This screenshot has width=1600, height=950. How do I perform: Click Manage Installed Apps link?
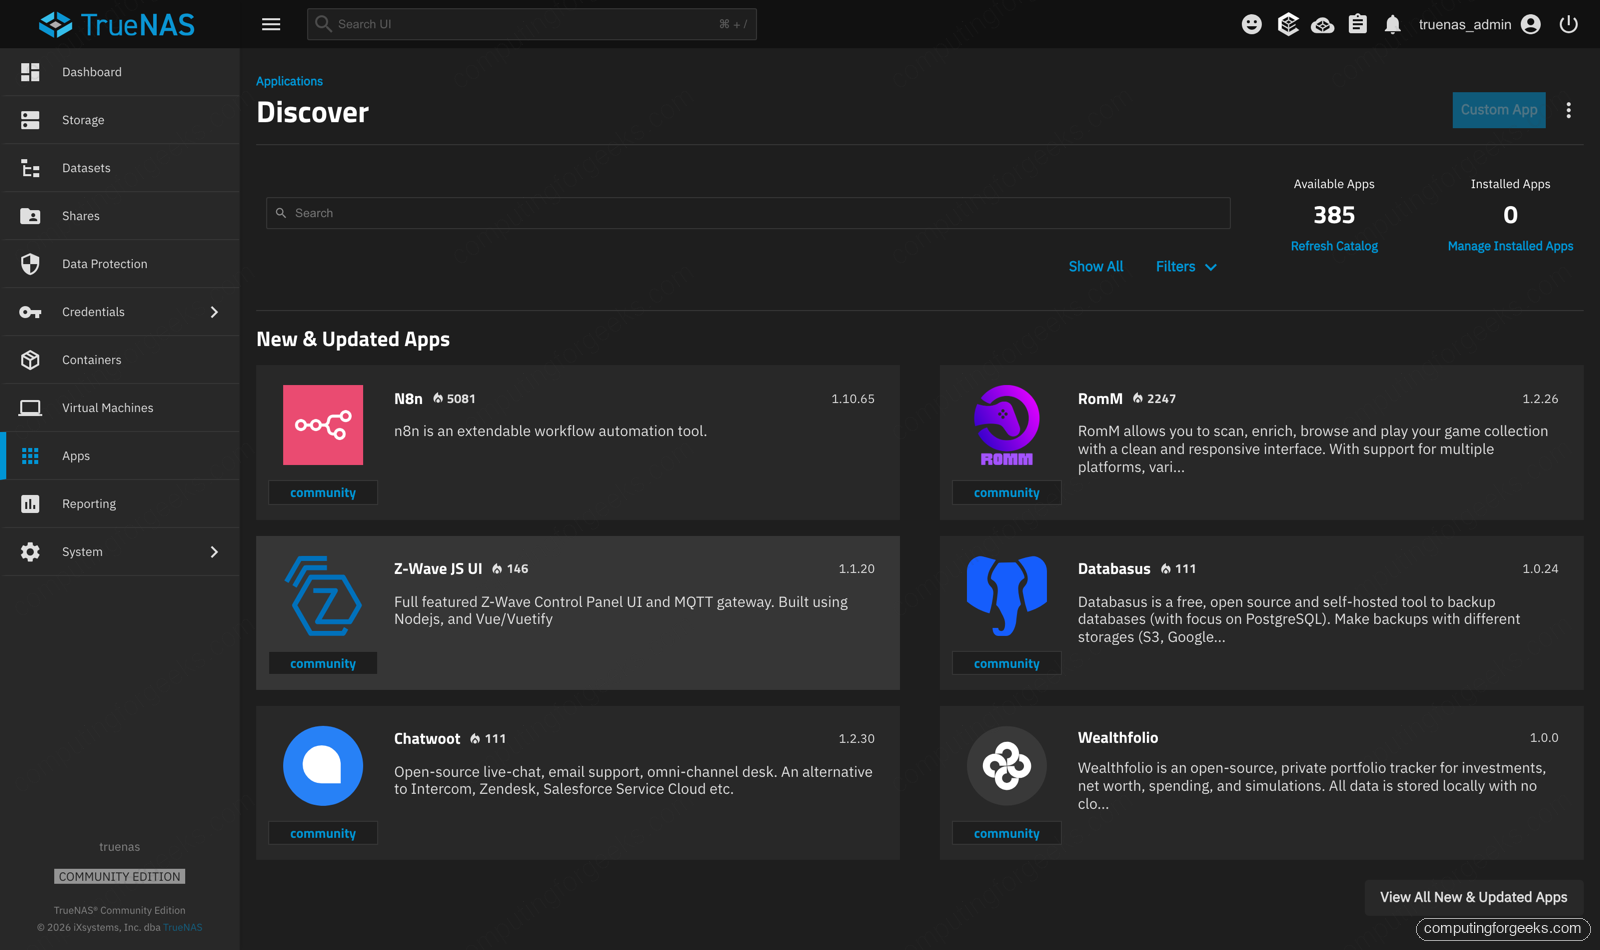pos(1510,246)
